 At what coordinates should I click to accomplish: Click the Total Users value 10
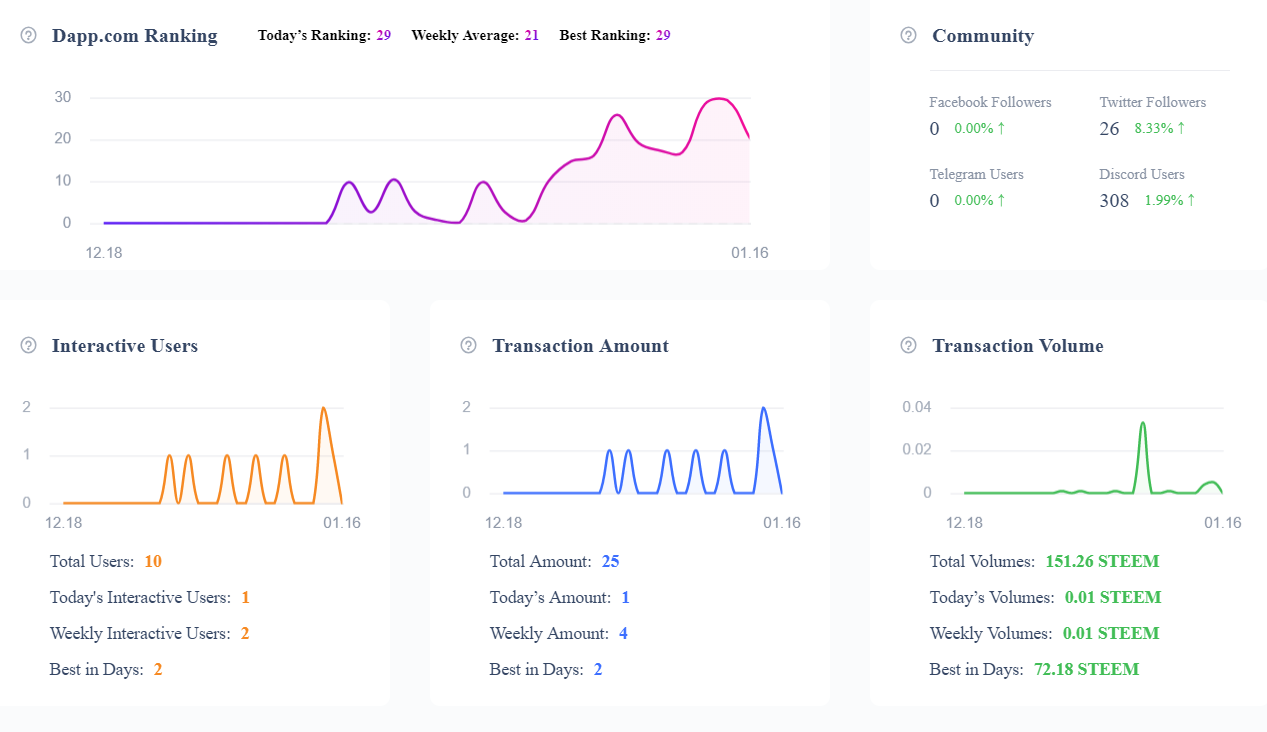pos(153,561)
